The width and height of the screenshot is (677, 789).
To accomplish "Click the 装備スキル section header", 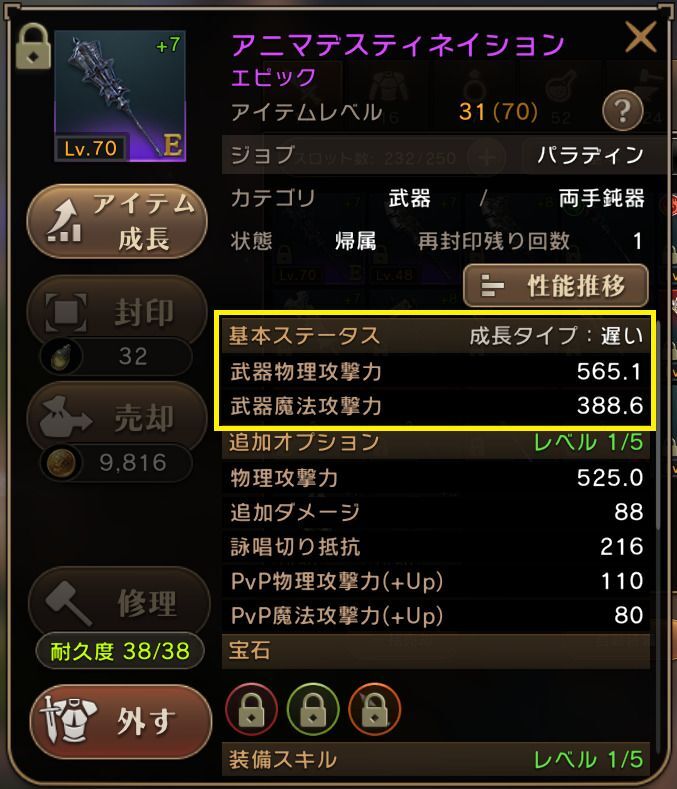I will [x=436, y=759].
